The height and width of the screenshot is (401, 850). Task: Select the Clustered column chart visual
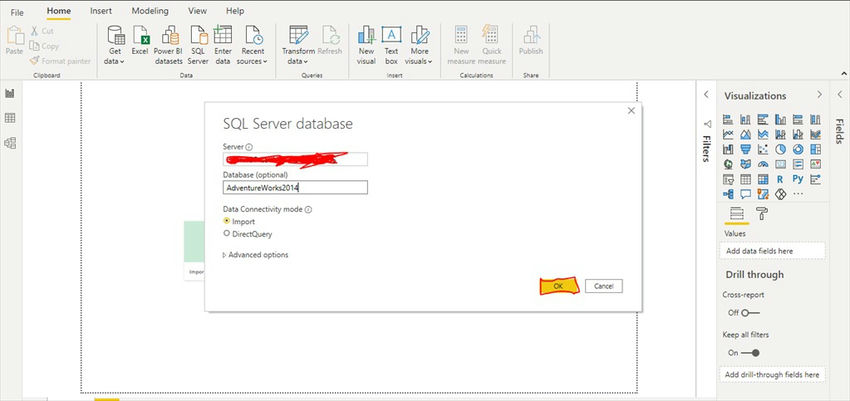(781, 119)
